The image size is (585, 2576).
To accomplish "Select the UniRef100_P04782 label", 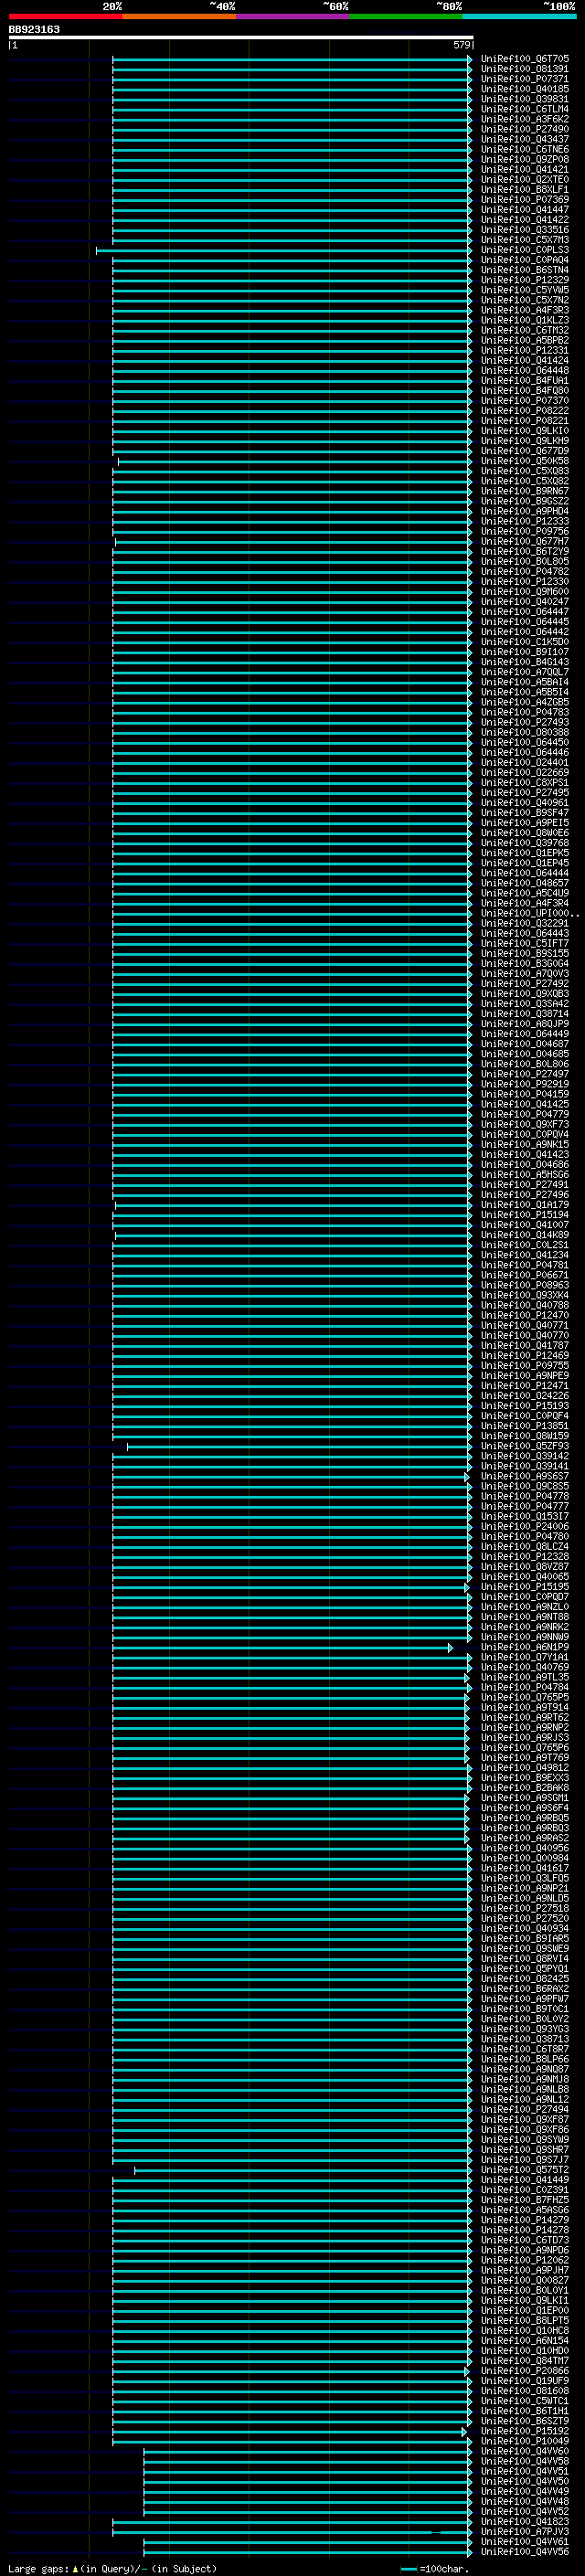I will pos(525,571).
